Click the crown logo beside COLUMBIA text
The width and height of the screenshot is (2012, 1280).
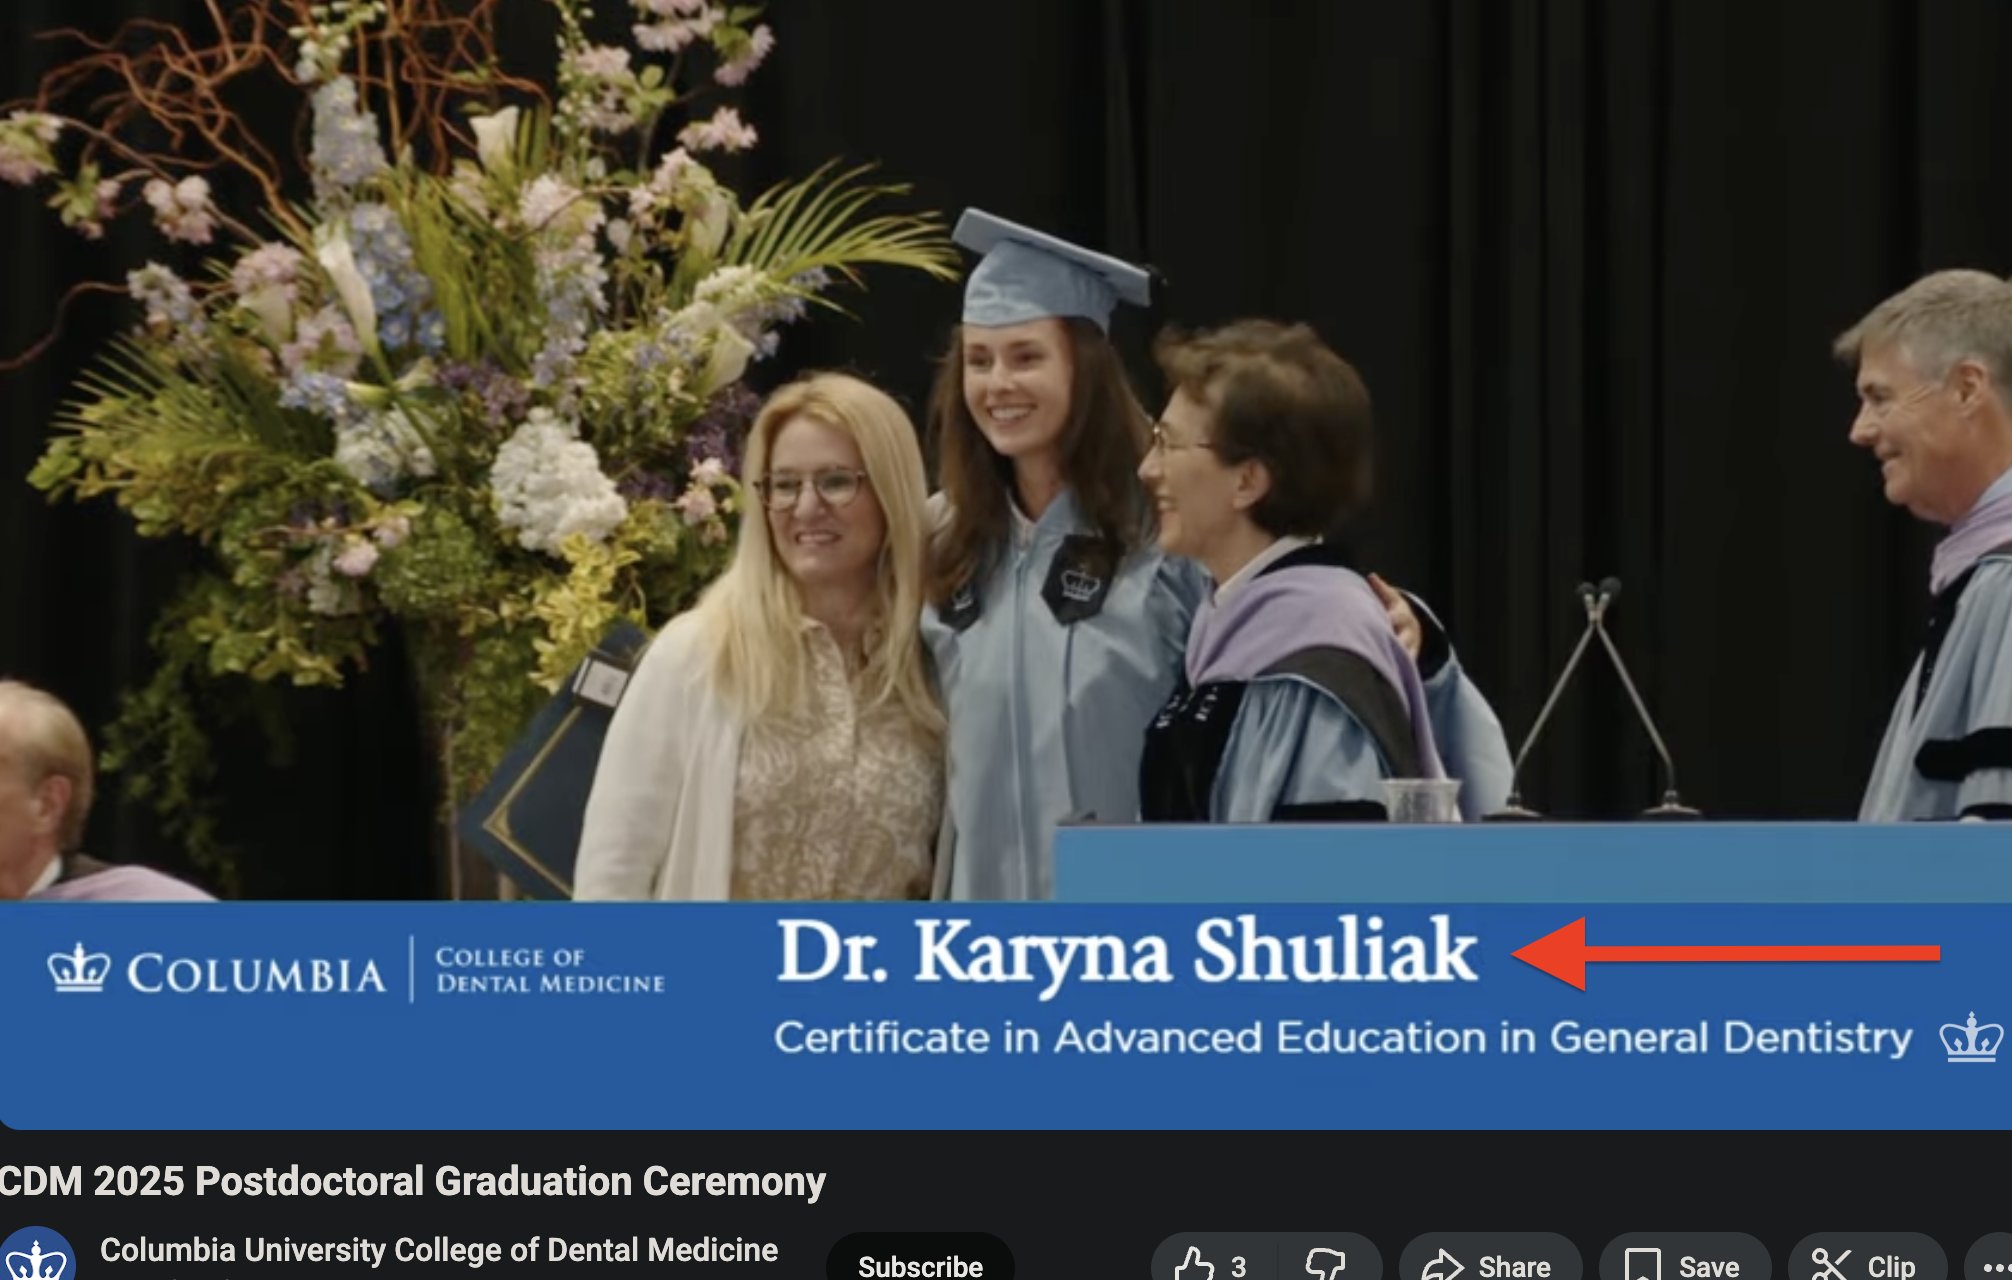pyautogui.click(x=78, y=968)
